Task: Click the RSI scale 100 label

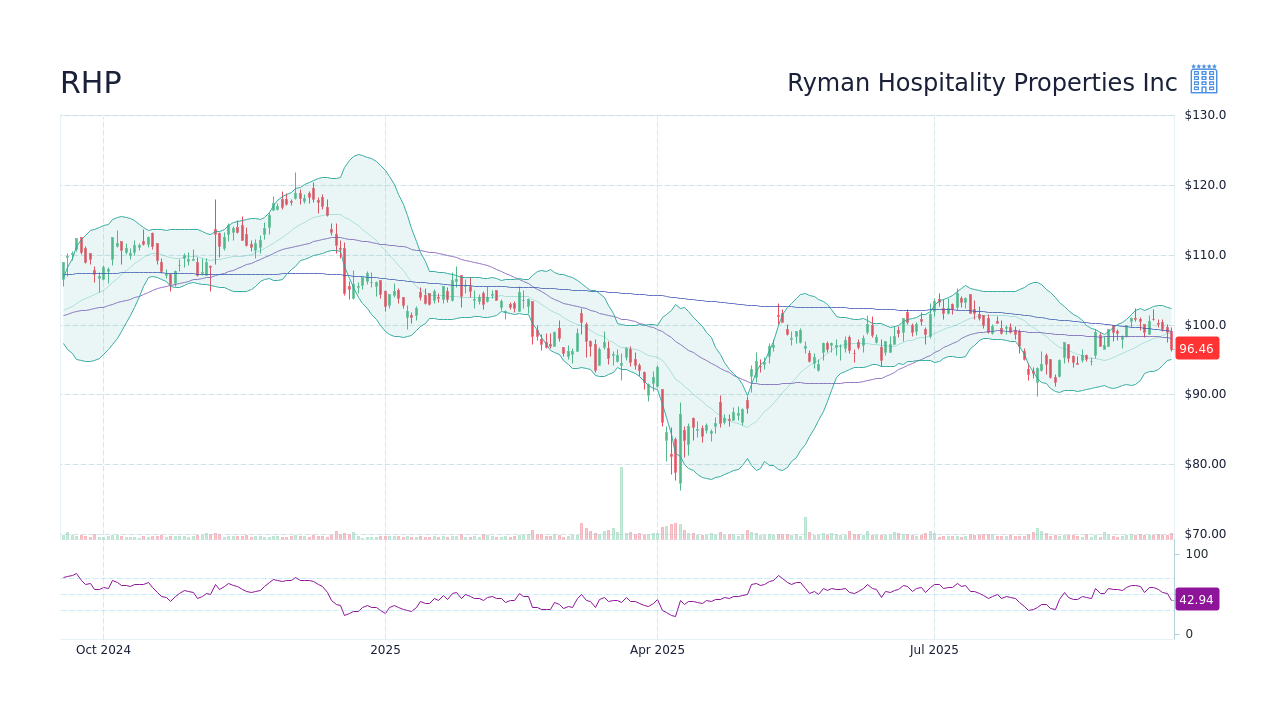Action: point(1197,554)
